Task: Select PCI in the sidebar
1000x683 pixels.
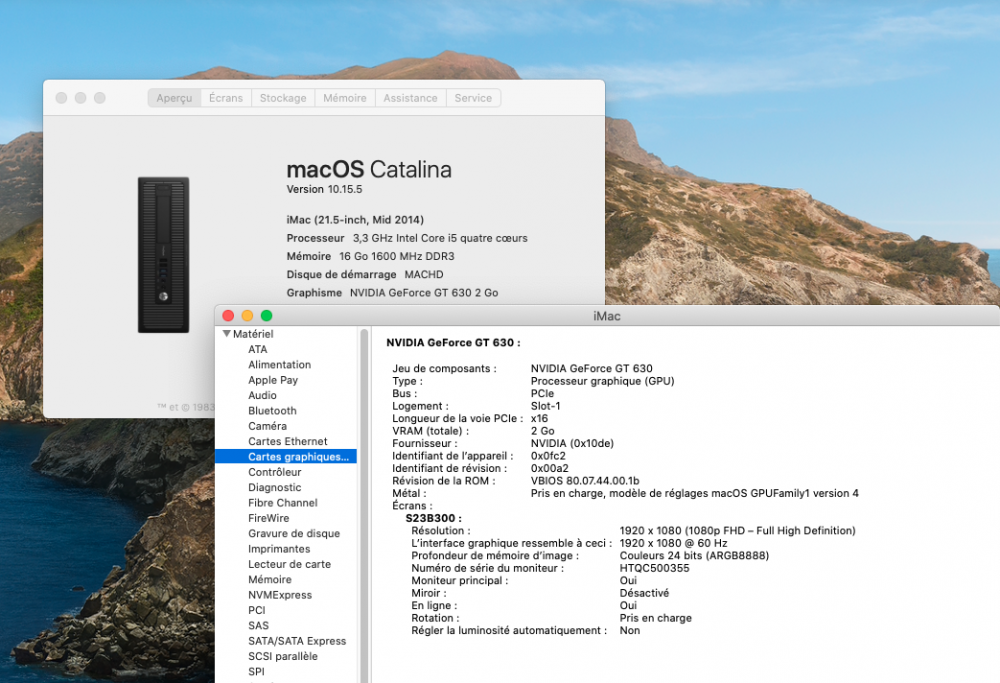Action: pyautogui.click(x=256, y=610)
